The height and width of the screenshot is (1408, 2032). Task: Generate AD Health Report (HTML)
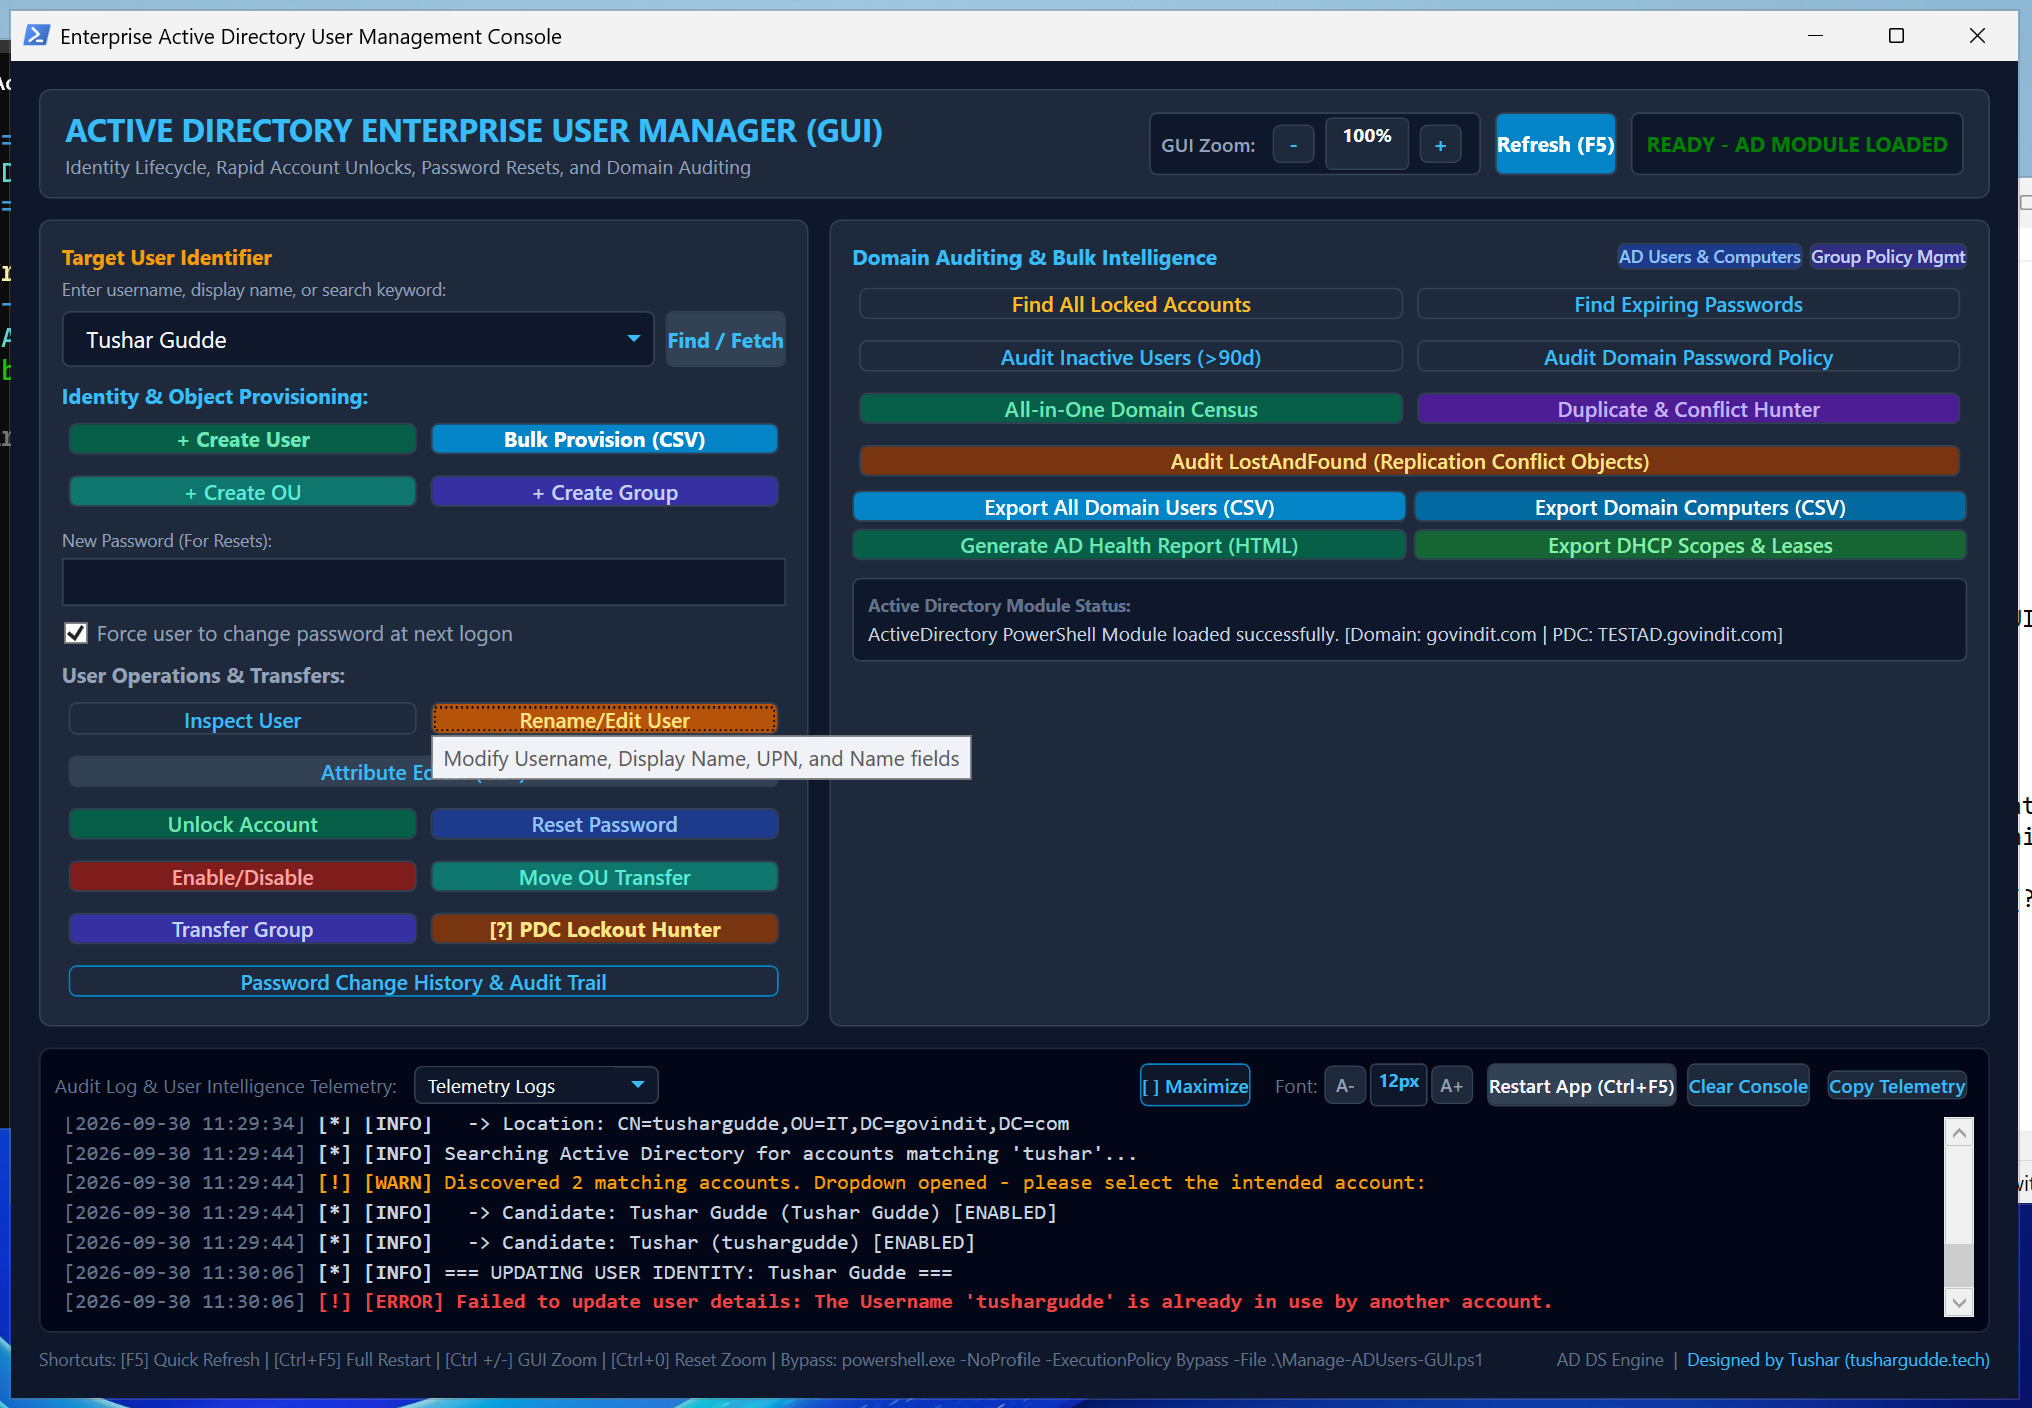click(1129, 545)
